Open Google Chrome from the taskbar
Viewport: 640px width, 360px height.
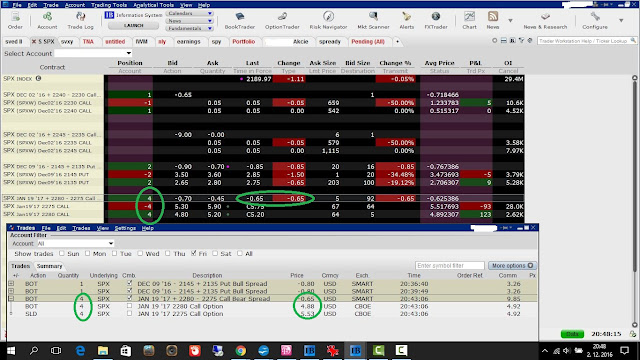coord(241,350)
